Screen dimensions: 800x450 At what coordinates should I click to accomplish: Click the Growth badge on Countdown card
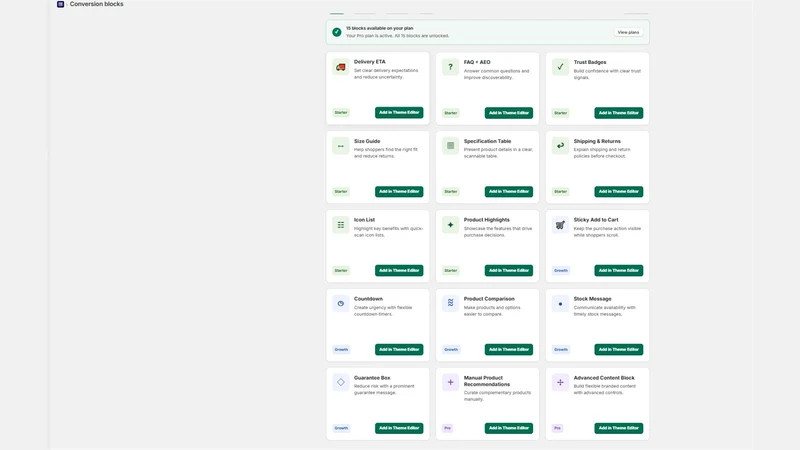coord(341,349)
